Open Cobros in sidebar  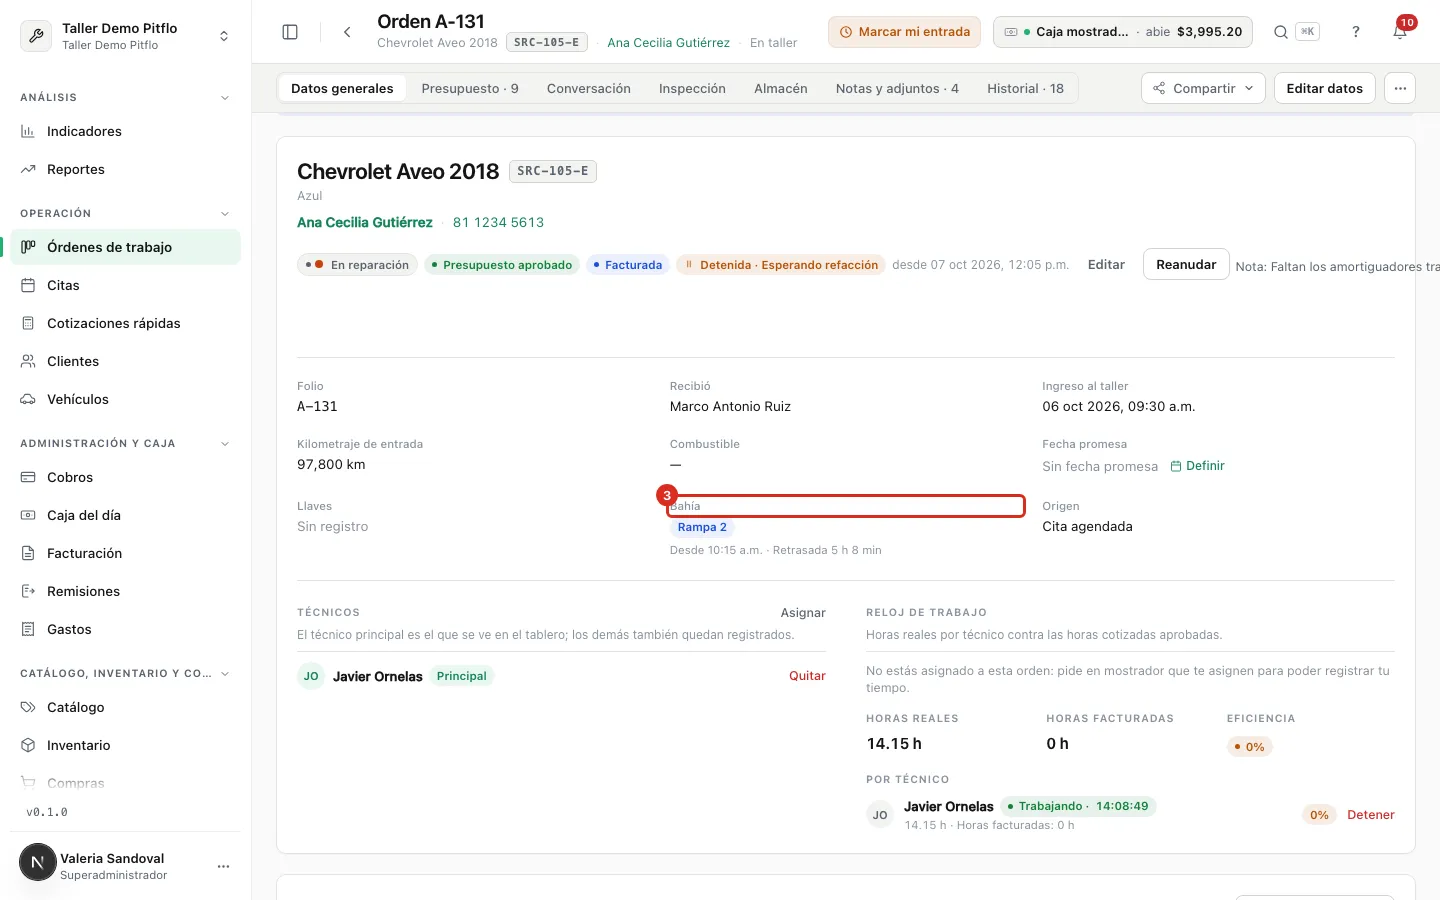point(125,477)
